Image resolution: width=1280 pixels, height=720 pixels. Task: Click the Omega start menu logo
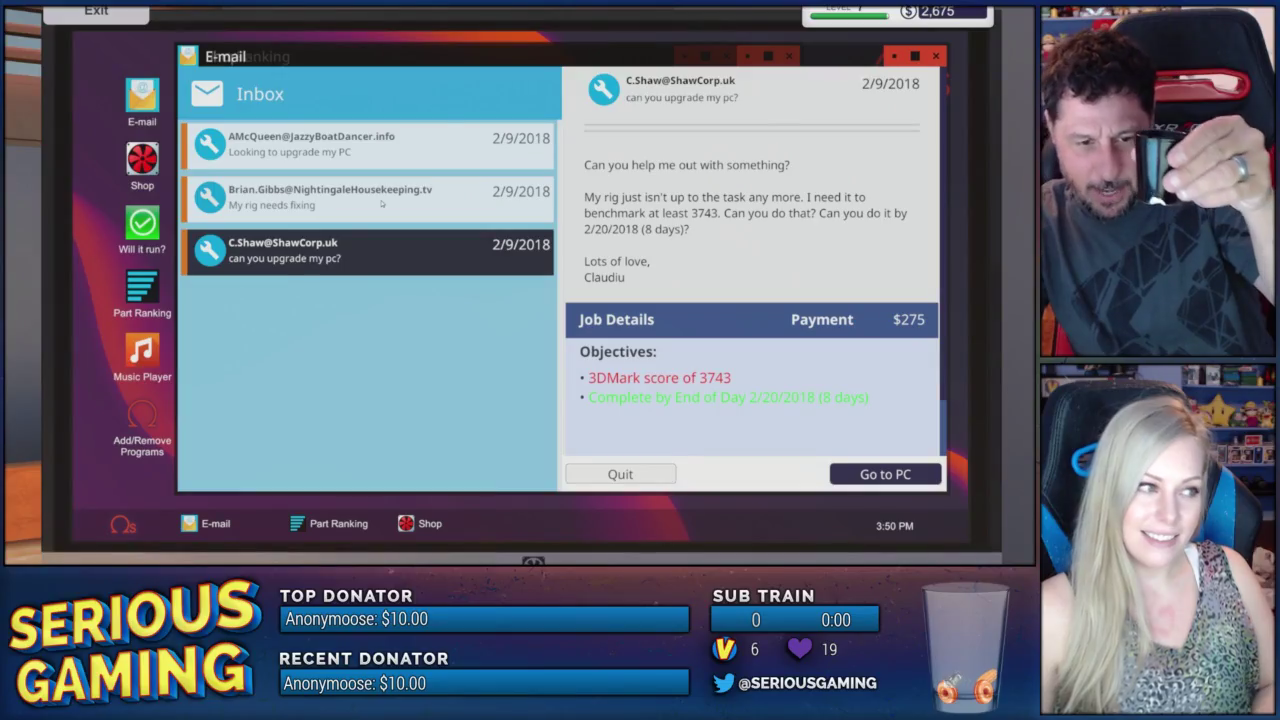point(122,524)
